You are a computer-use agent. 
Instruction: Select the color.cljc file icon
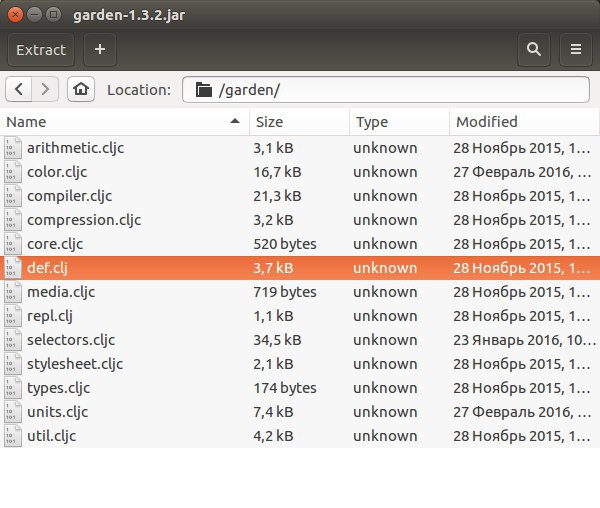[x=13, y=172]
